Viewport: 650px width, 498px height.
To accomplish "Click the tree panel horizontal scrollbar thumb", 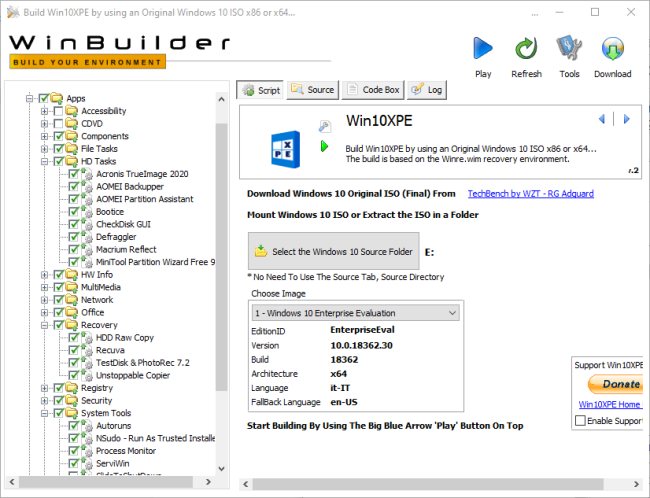I will point(106,482).
